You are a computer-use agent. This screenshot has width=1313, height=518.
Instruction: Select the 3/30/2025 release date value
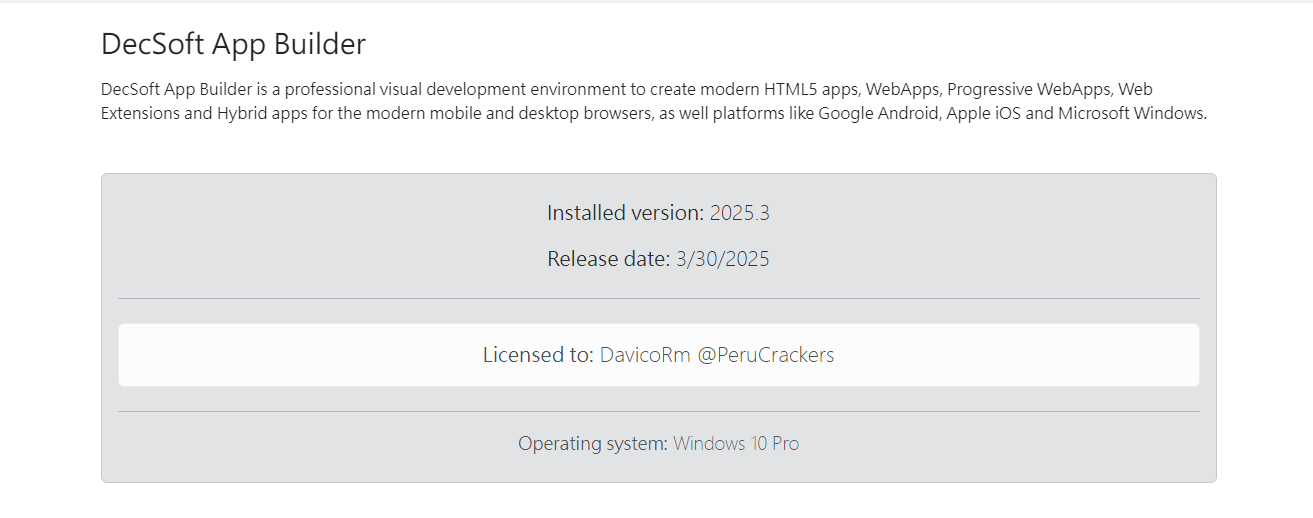pyautogui.click(x=723, y=259)
